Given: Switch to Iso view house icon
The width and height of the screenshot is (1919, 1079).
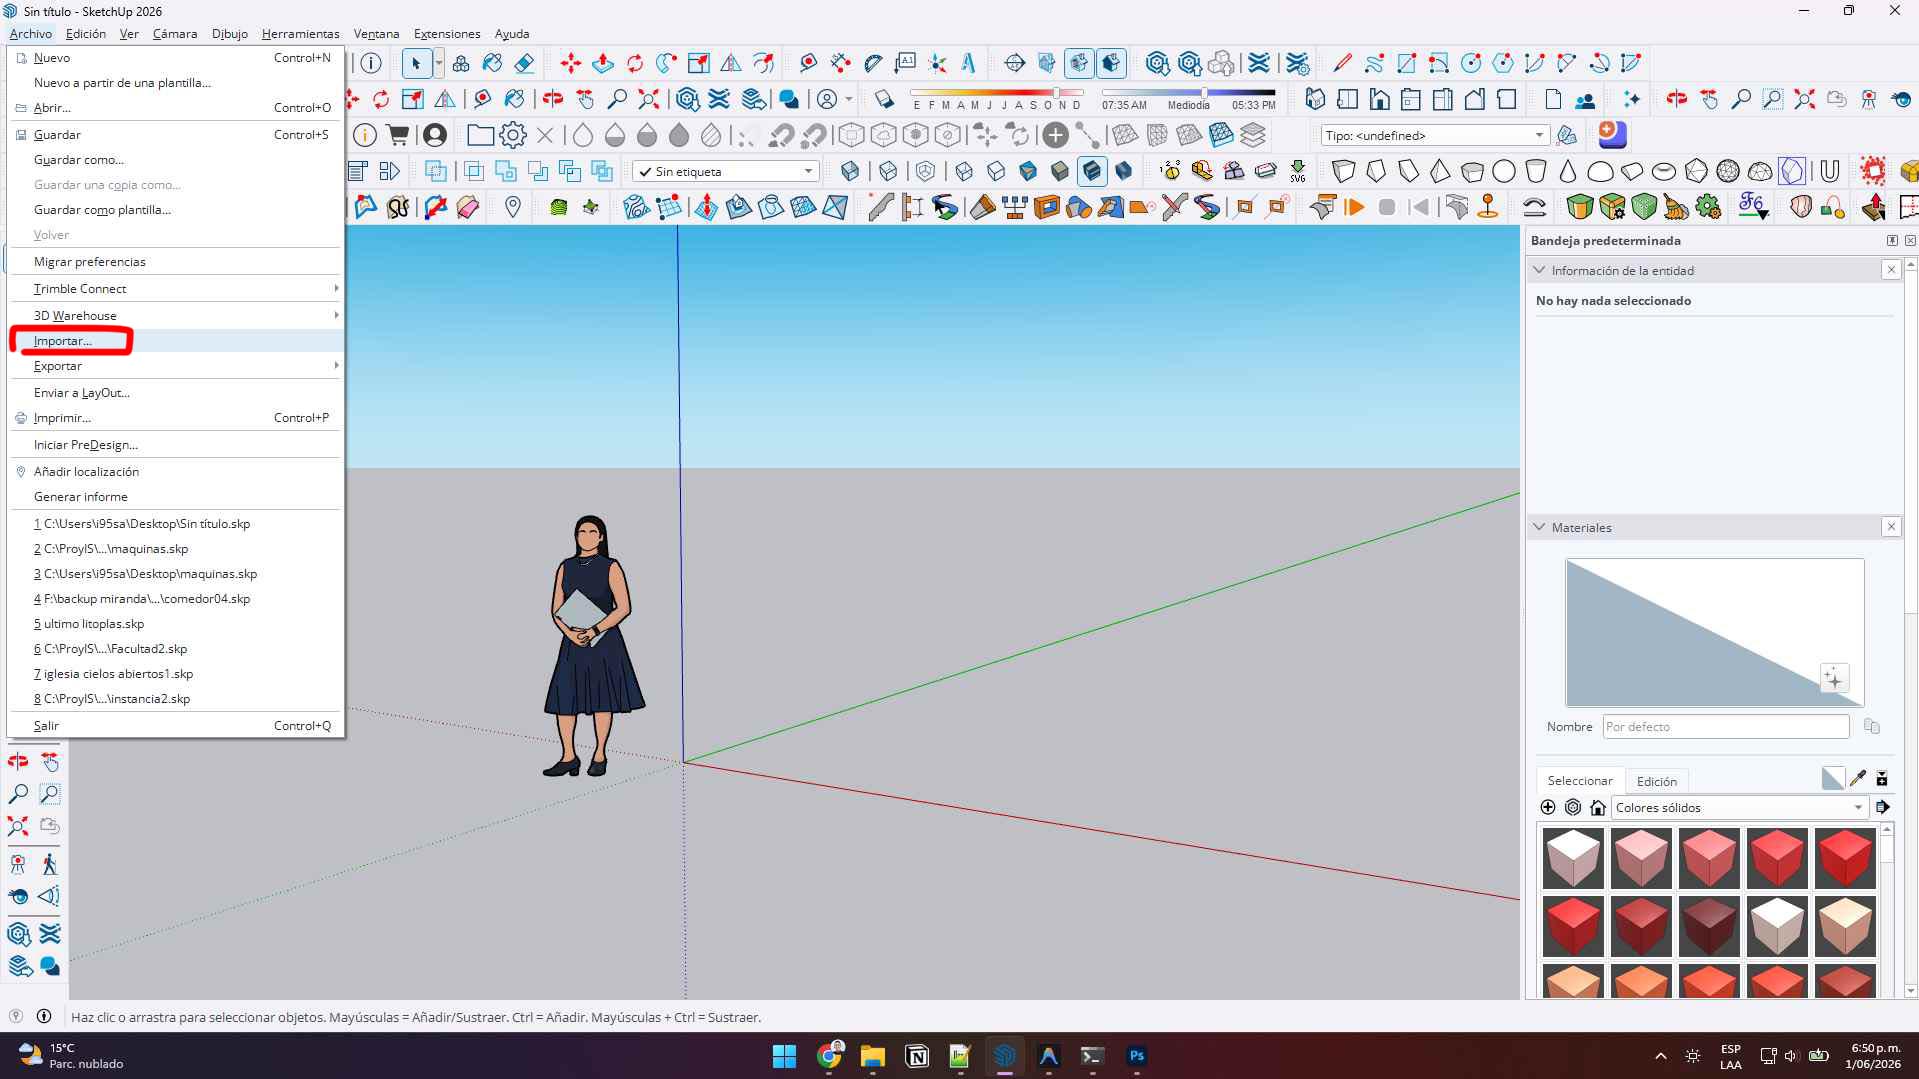Looking at the screenshot, I should 1315,99.
